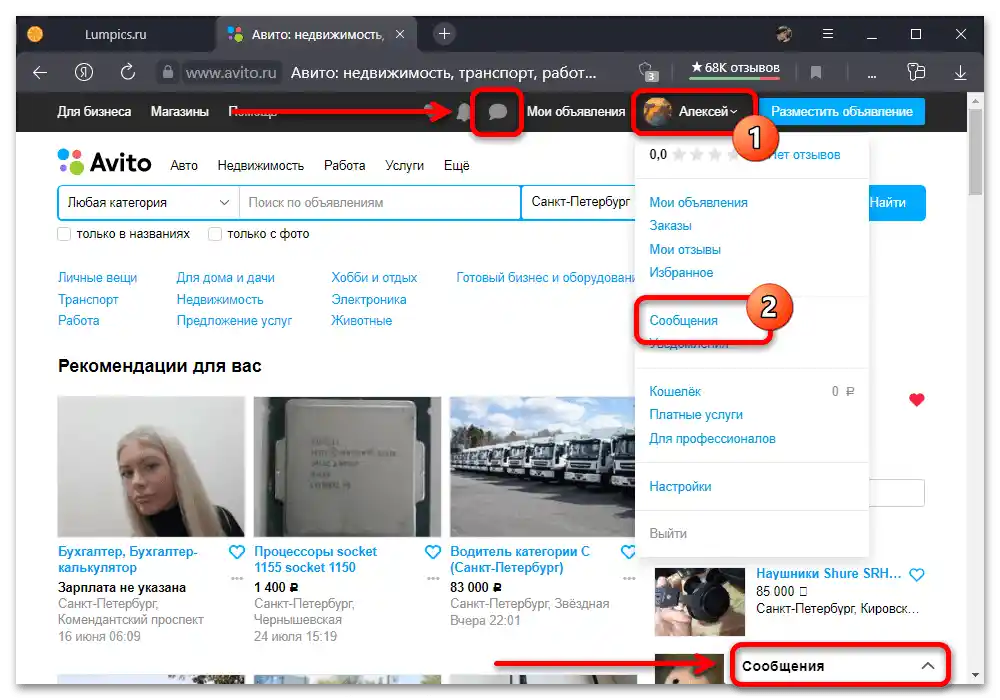Image resolution: width=1000 pixels, height=700 pixels.
Task: Click the Avito logo
Action: coord(105,163)
